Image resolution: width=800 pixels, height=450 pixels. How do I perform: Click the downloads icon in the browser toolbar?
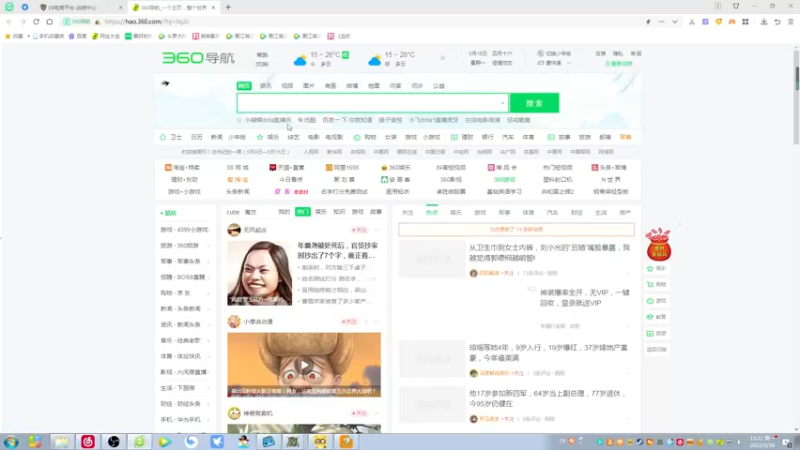coord(764,22)
